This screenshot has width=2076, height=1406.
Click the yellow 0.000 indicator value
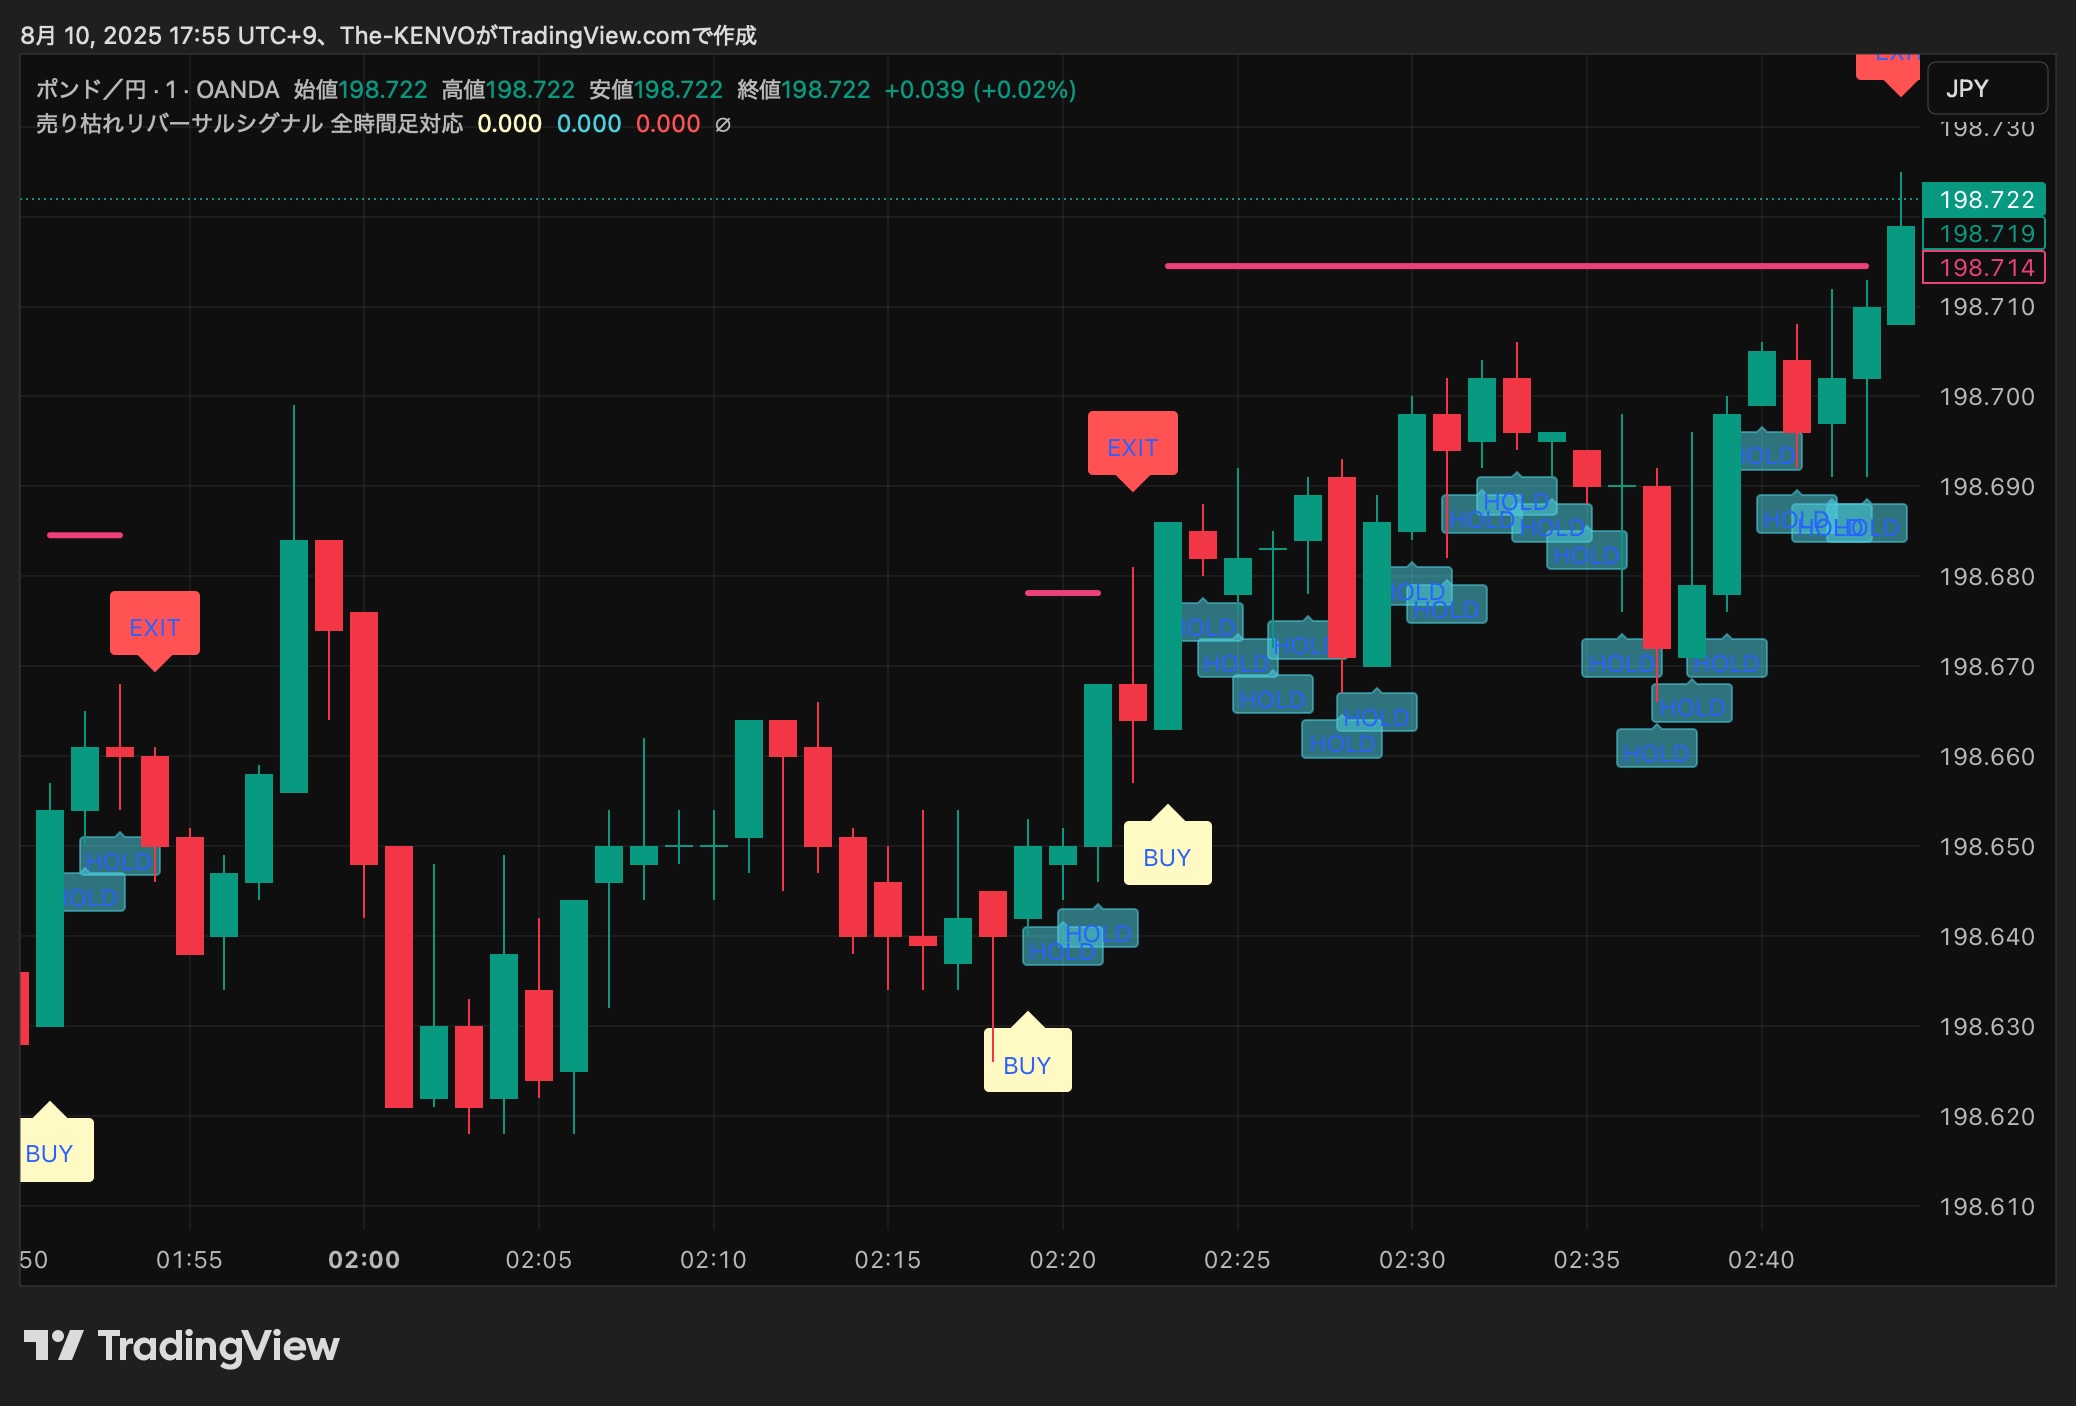[x=509, y=124]
